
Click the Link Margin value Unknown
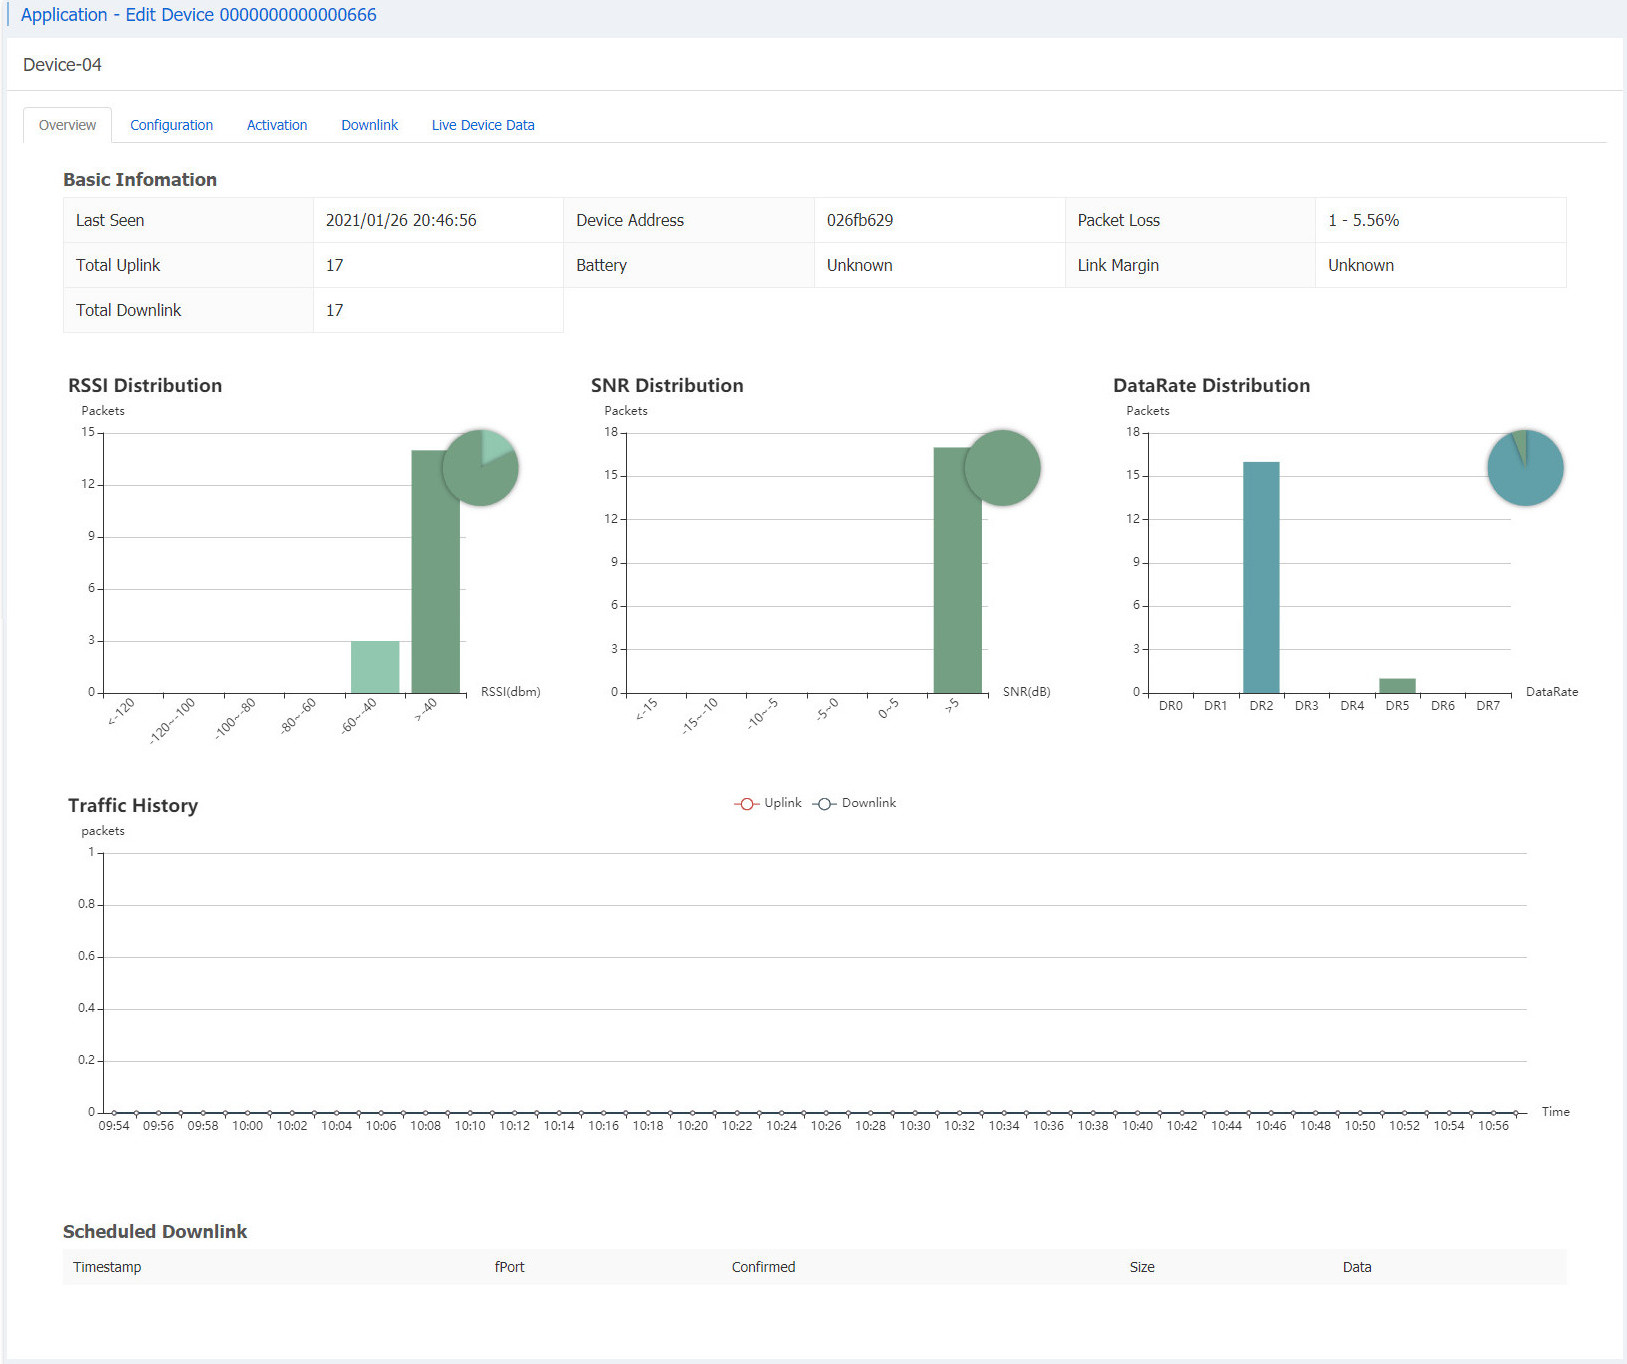coord(1361,265)
